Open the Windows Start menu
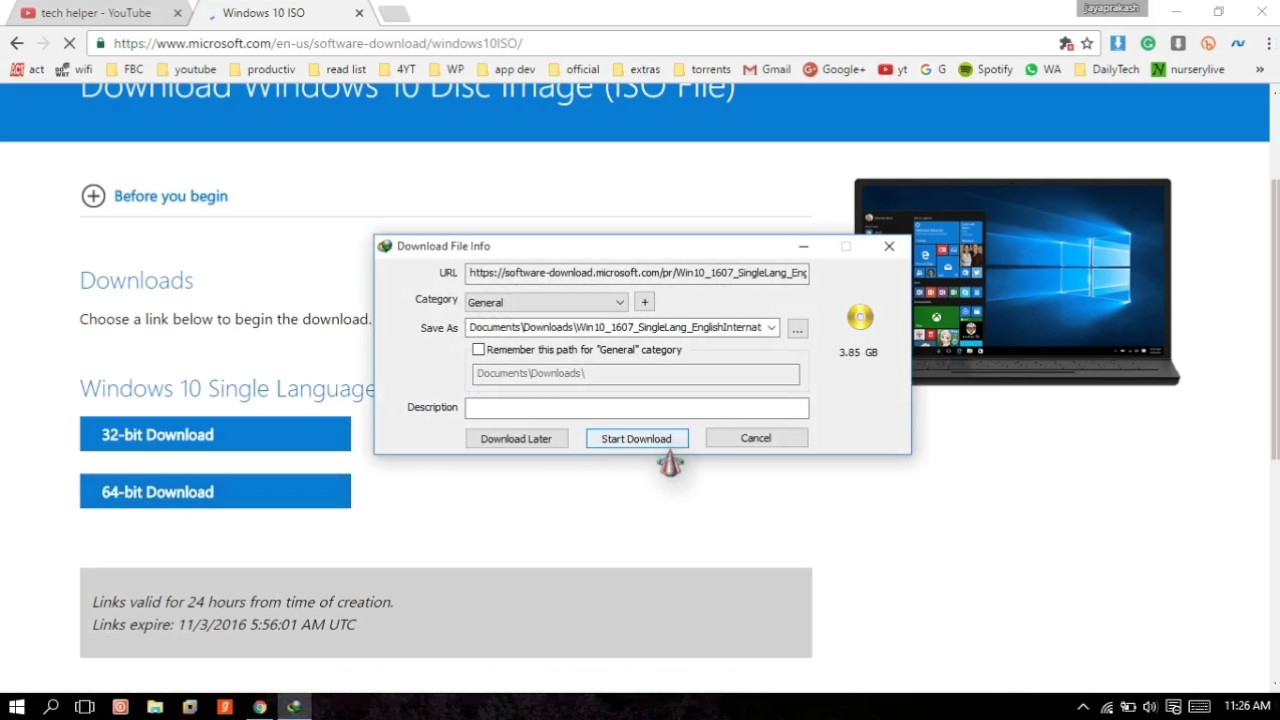 (17, 706)
